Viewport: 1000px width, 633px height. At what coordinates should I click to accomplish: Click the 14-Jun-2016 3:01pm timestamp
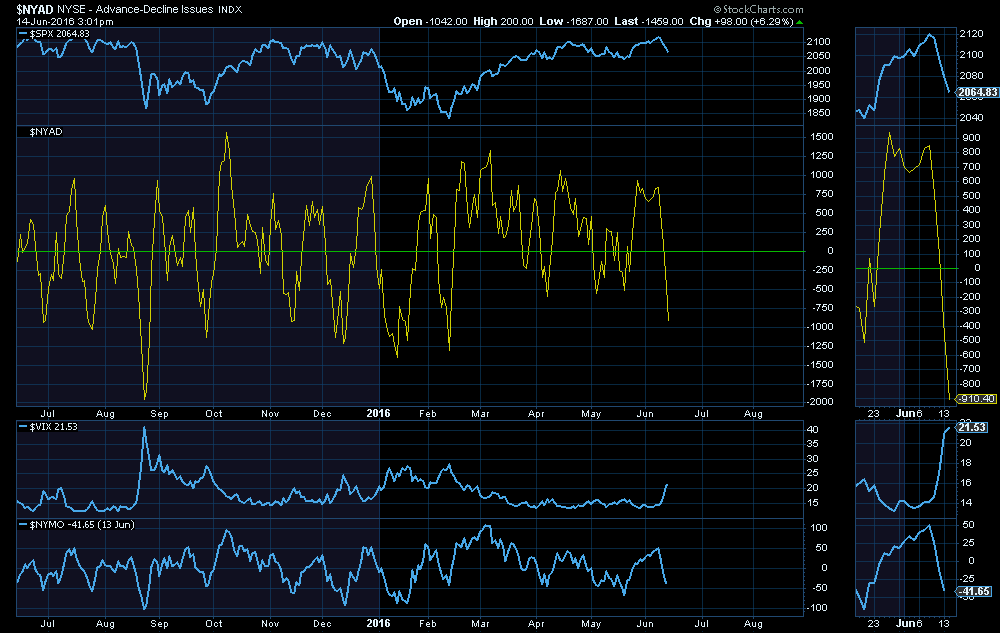57,20
